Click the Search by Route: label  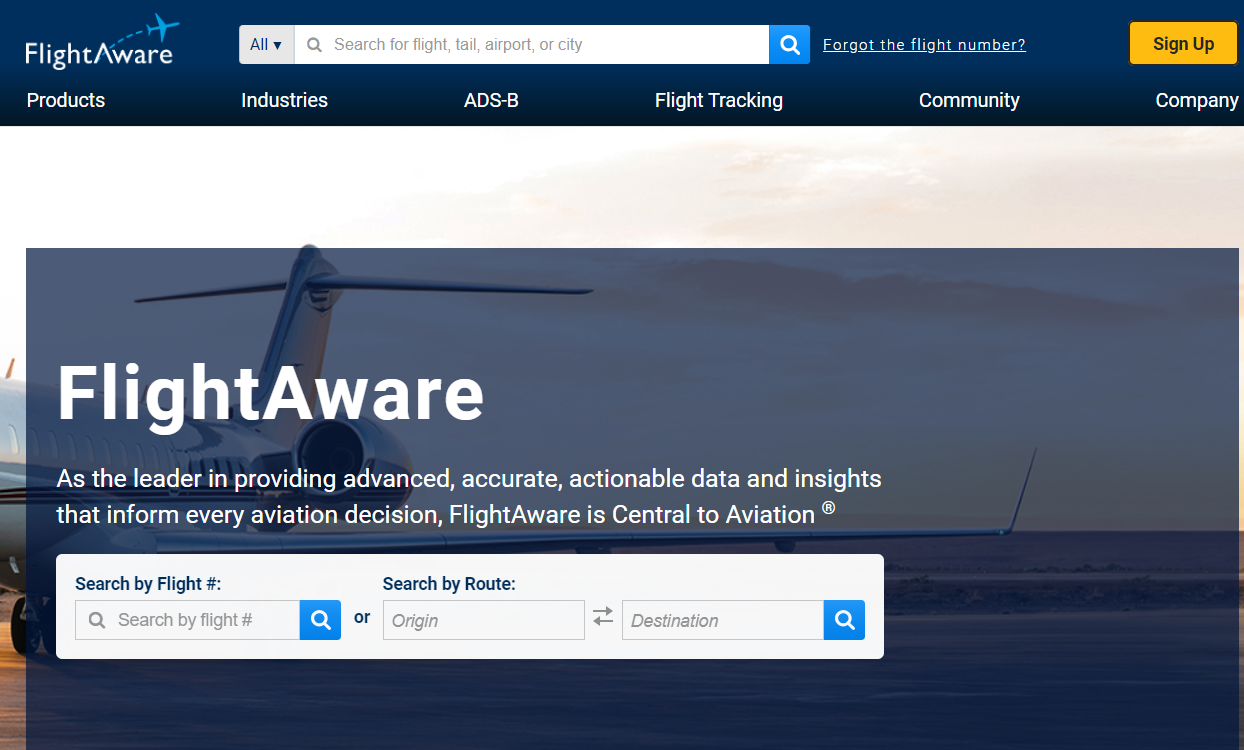point(449,584)
